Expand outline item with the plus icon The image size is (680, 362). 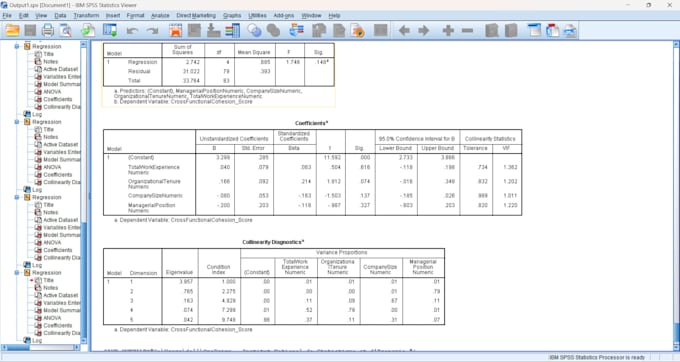(448, 30)
